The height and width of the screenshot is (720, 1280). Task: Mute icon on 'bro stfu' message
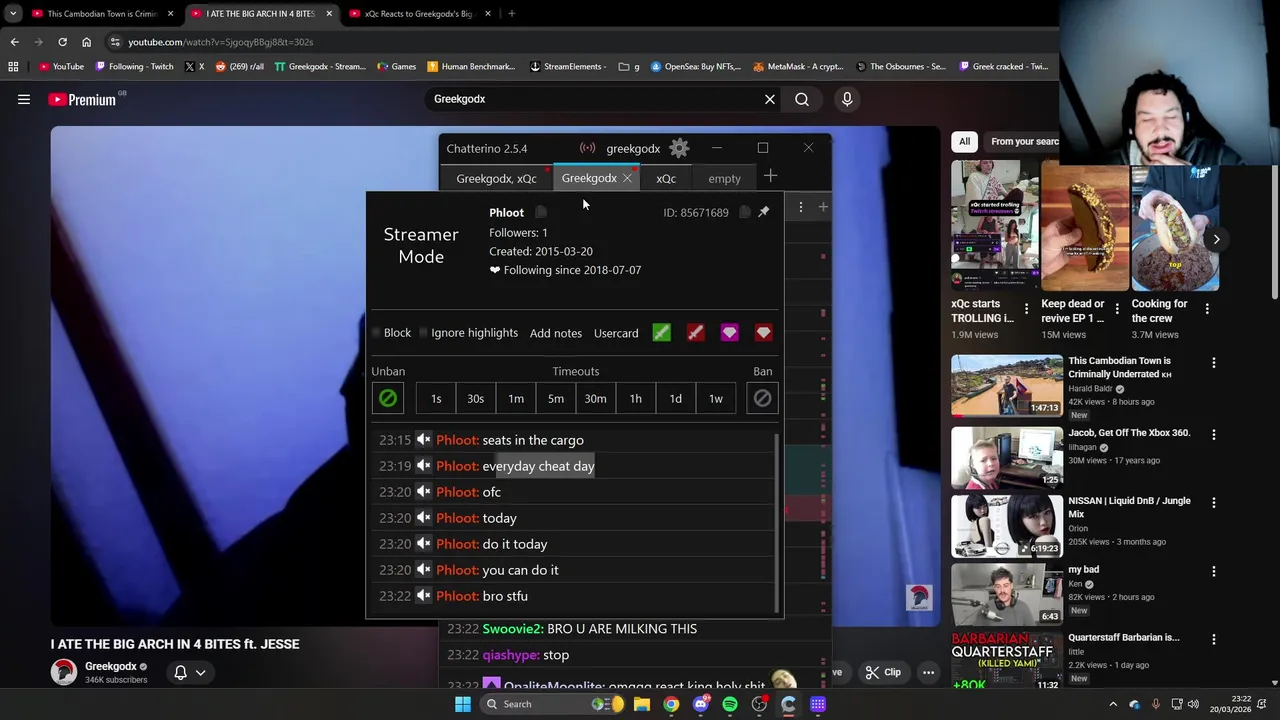click(424, 596)
